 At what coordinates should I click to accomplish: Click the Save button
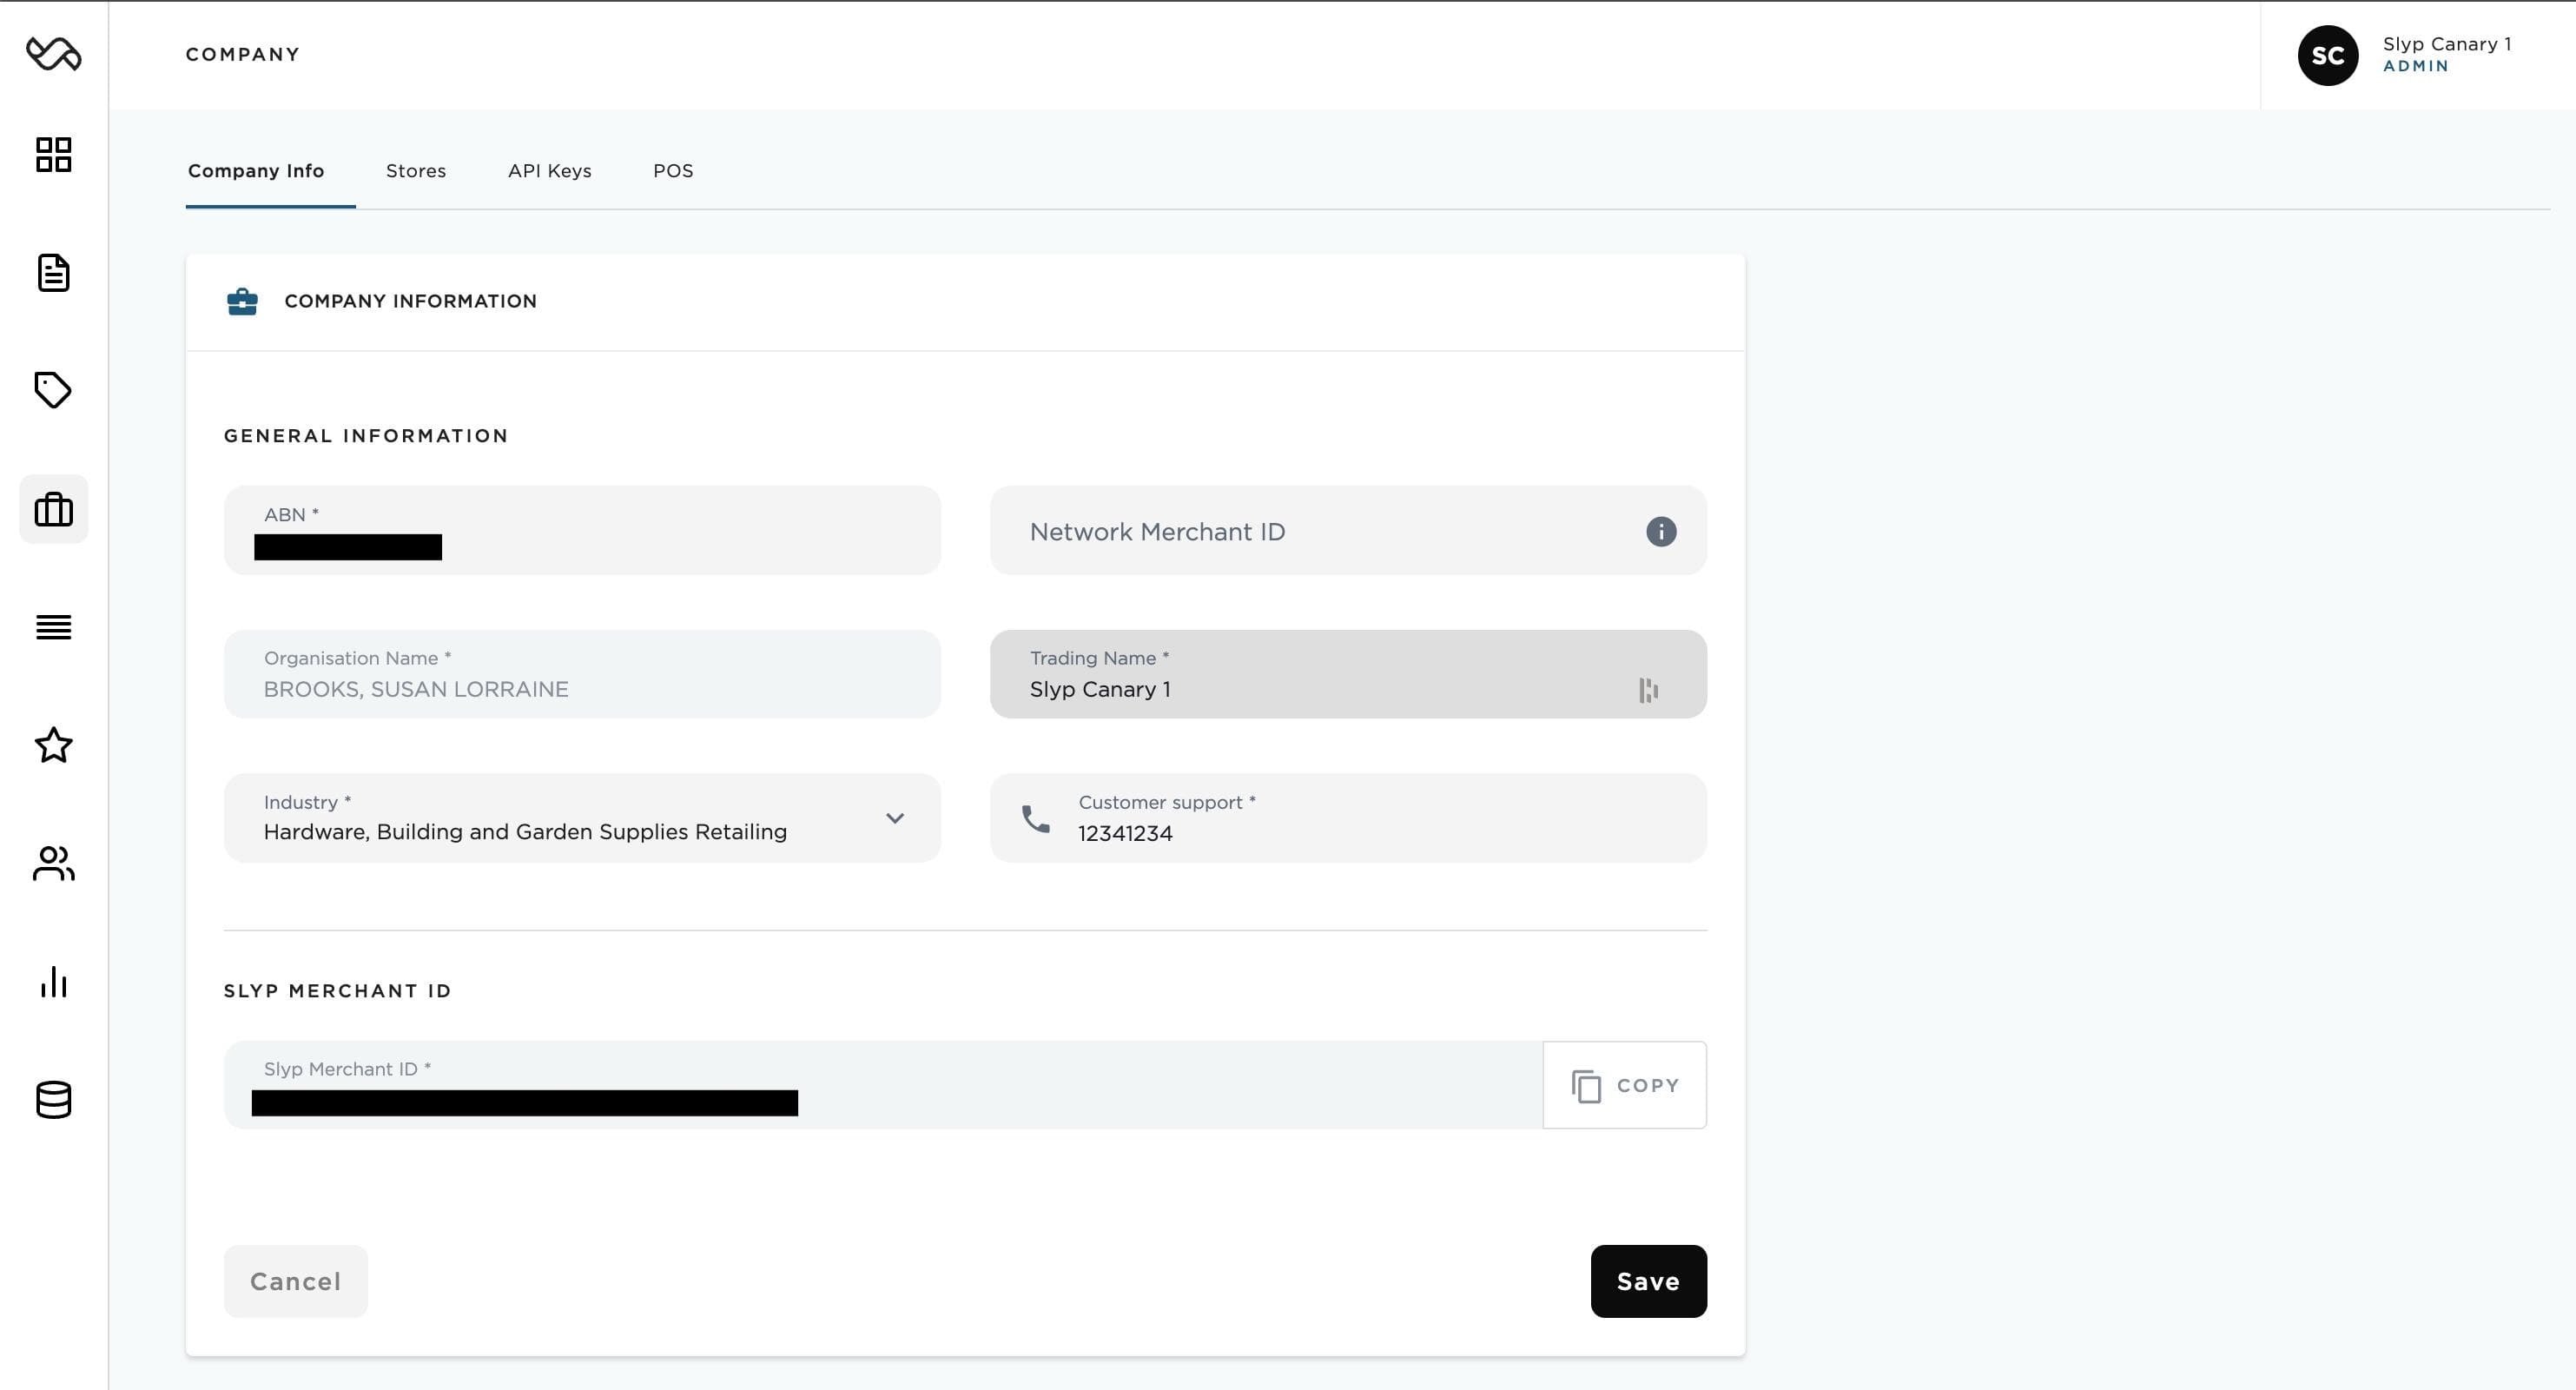point(1649,1281)
